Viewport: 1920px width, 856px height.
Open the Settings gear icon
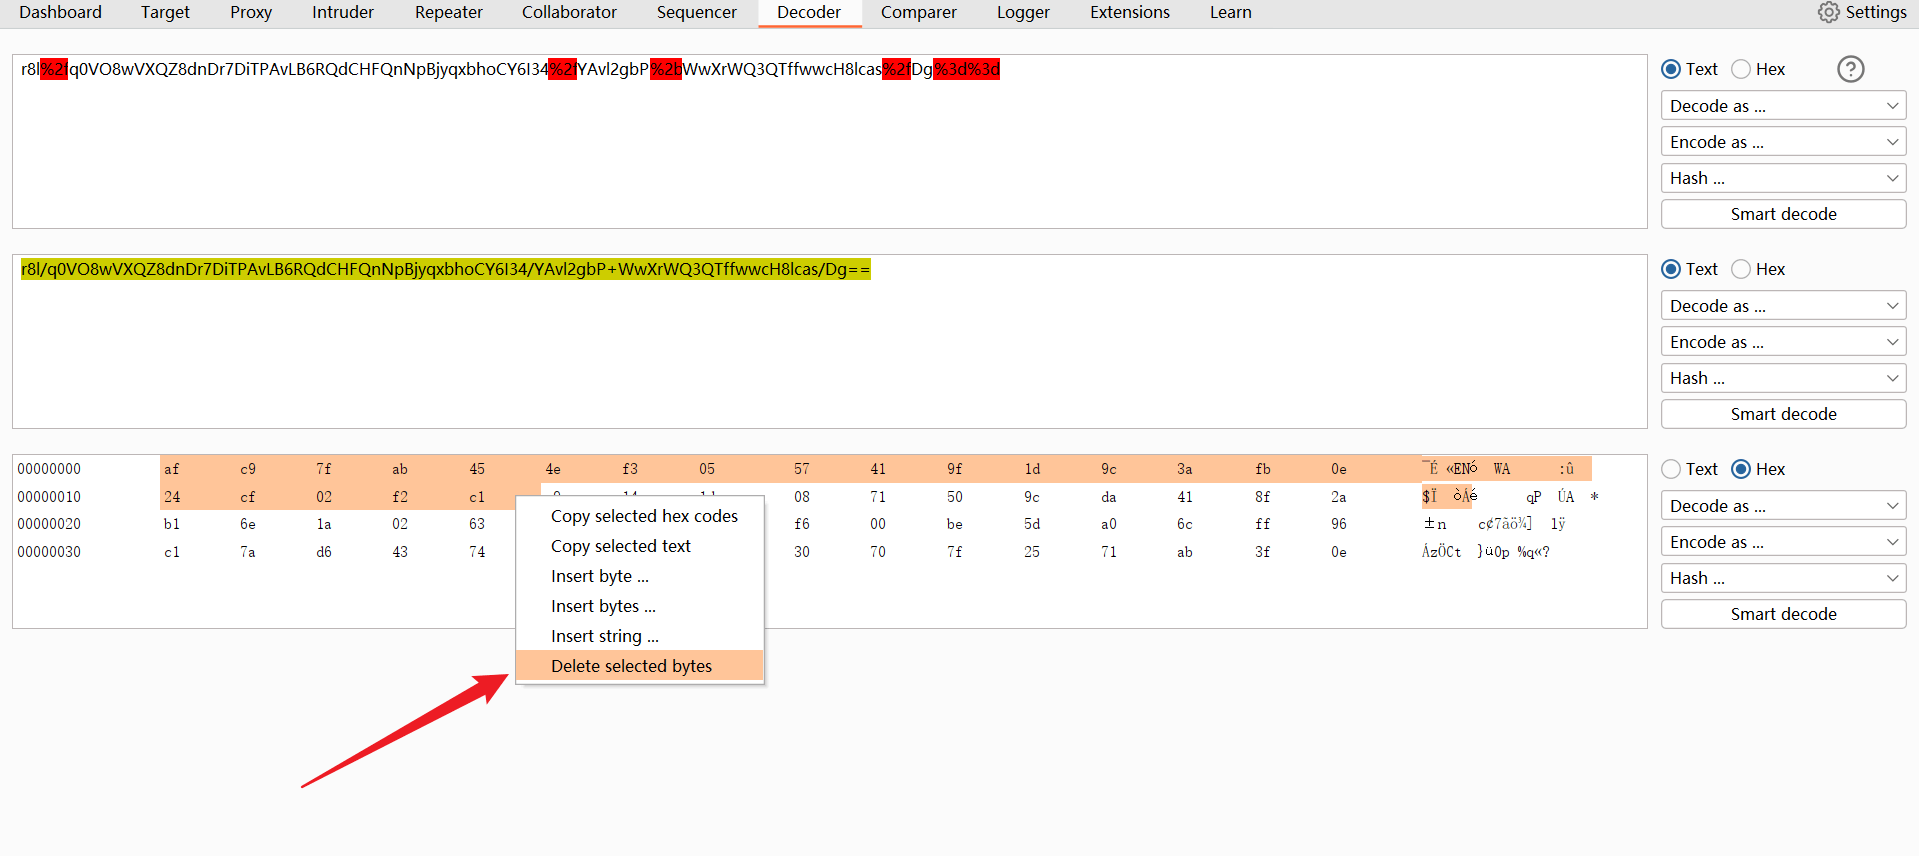click(1828, 12)
